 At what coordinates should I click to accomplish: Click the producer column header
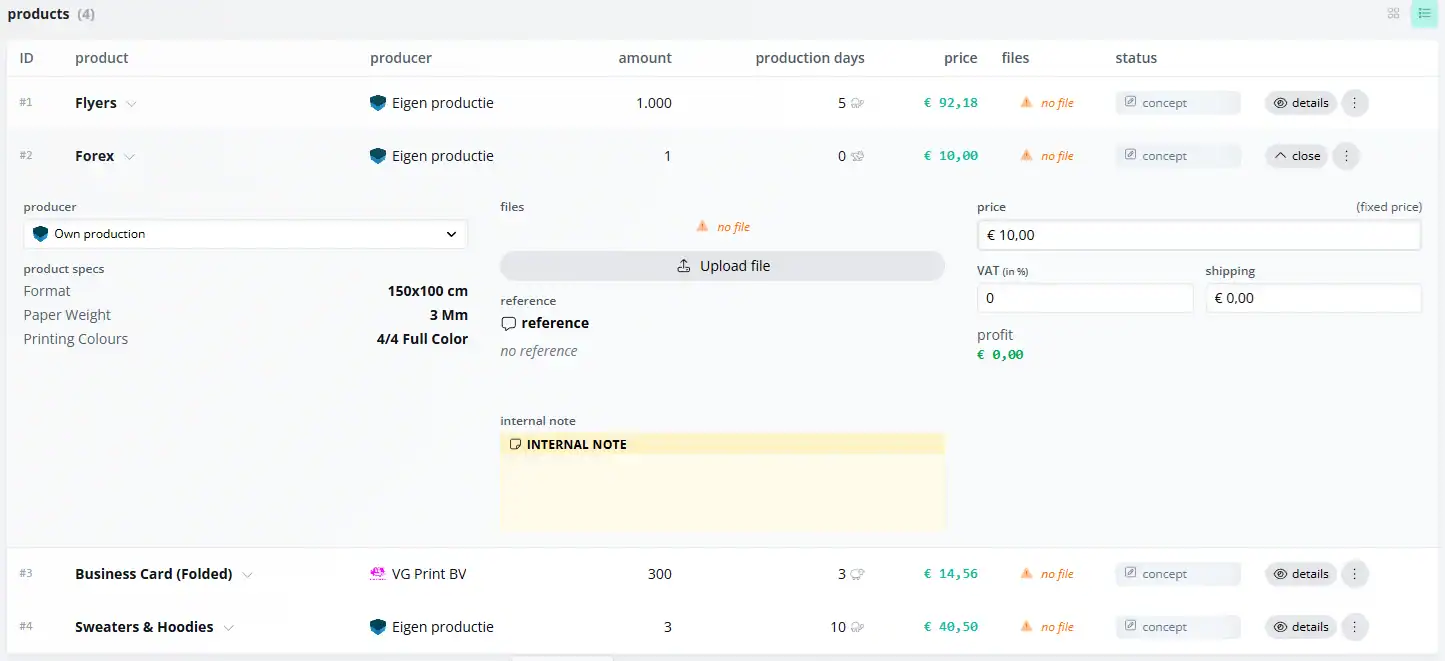tap(401, 58)
